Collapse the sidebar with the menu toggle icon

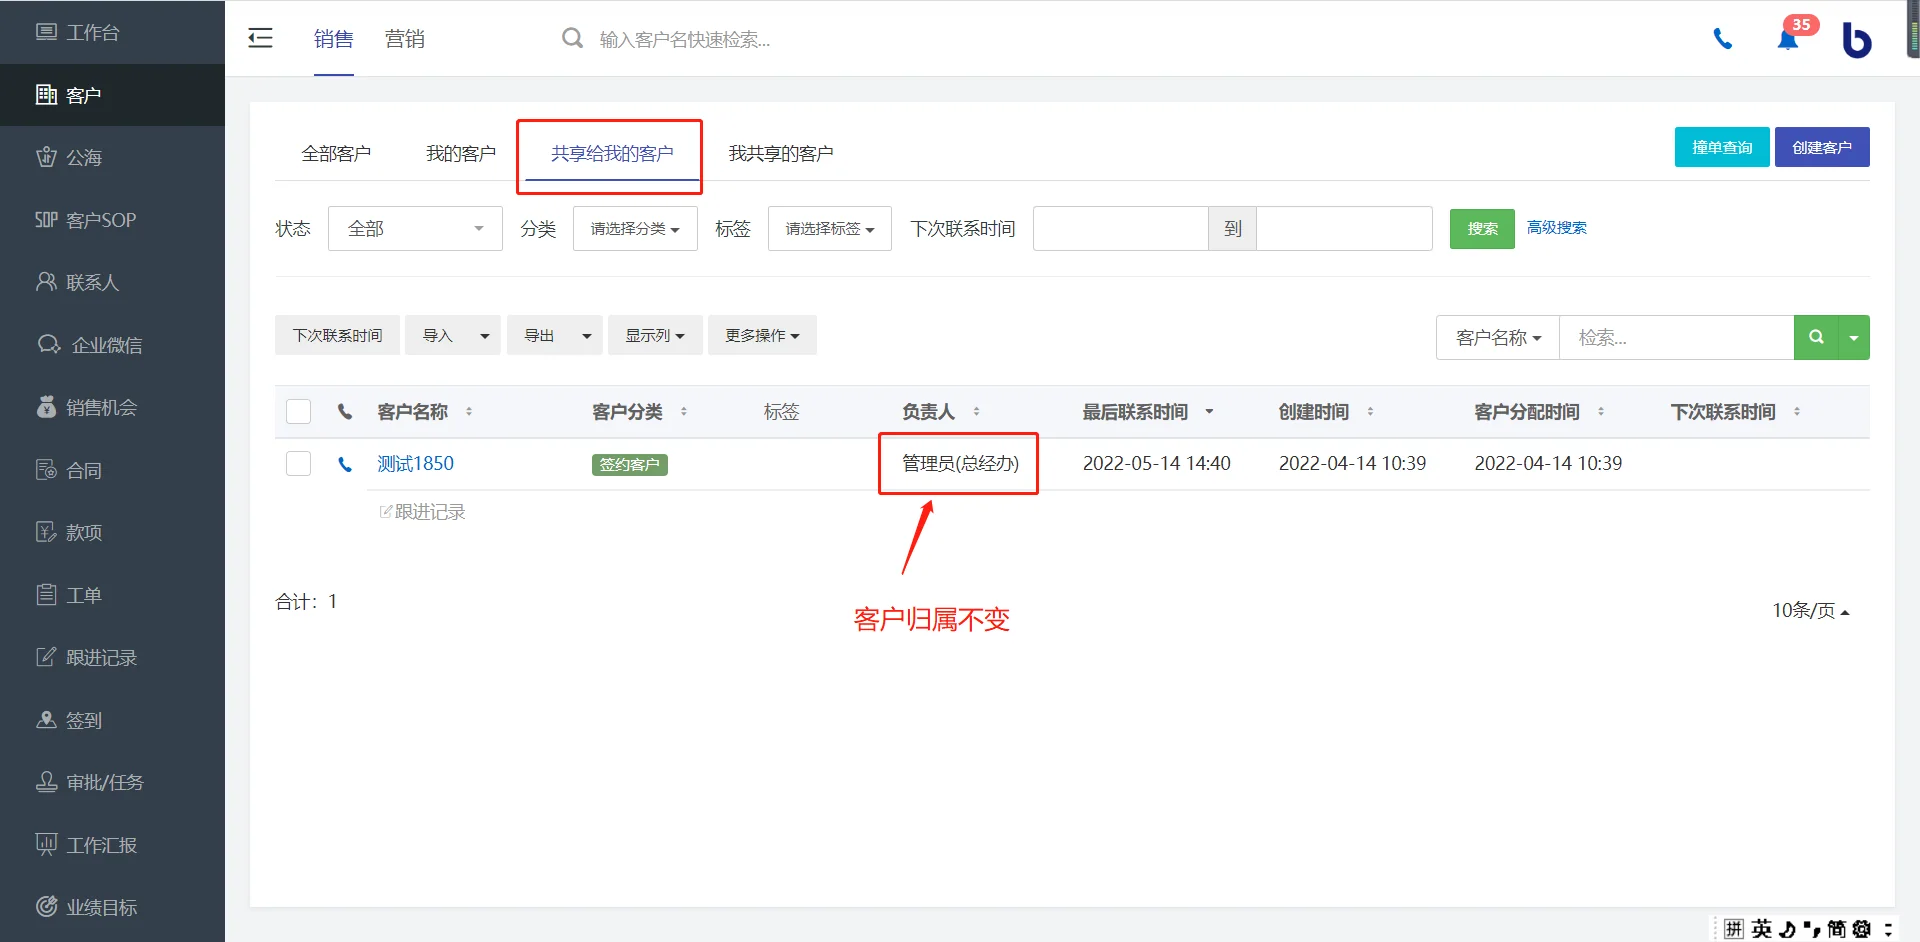[260, 38]
